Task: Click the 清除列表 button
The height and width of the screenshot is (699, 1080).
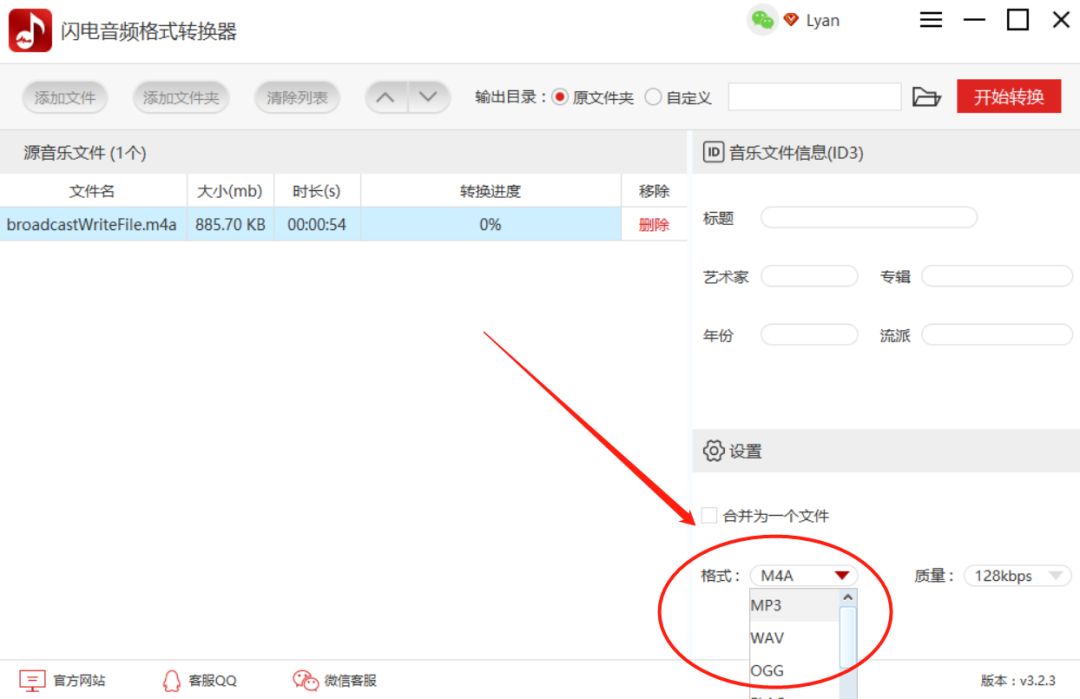Action: (x=297, y=97)
